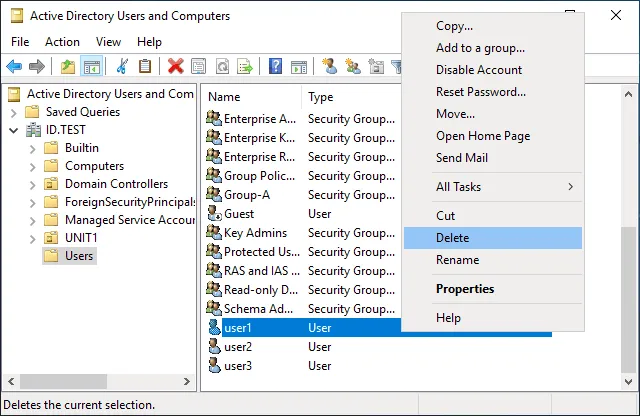Expand the Builtin tree node
This screenshot has width=640, height=416.
pos(32,148)
